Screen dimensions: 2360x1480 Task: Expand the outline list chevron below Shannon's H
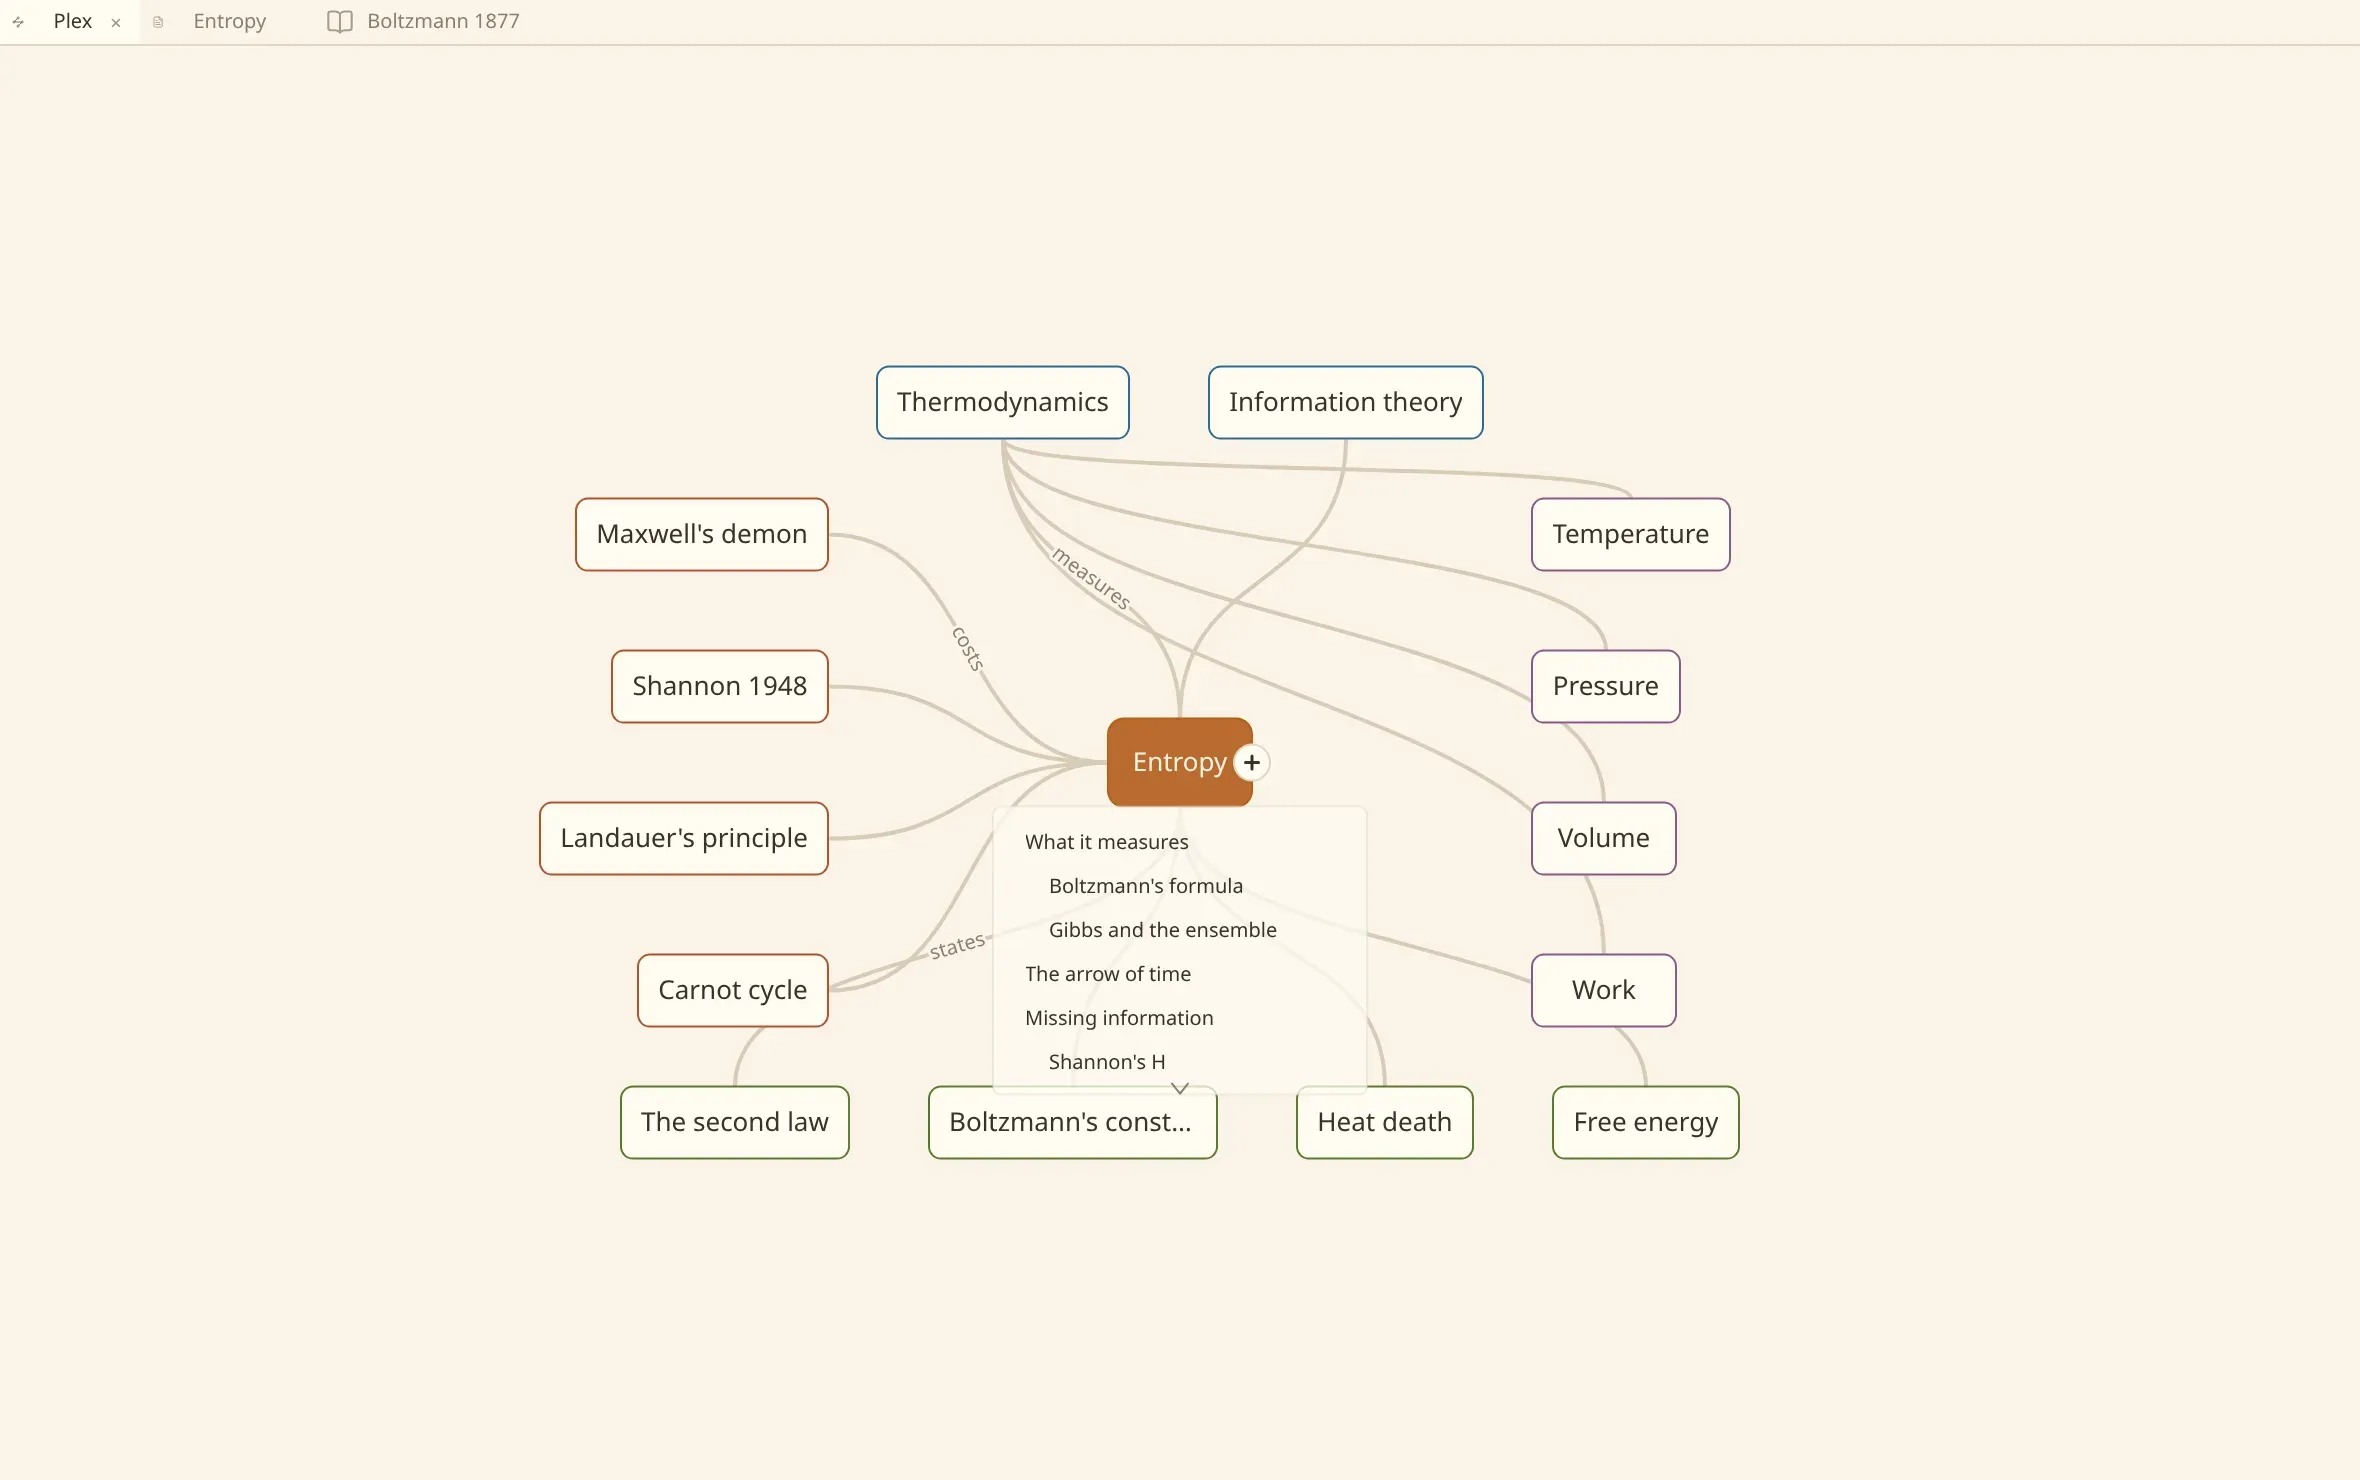tap(1180, 1088)
